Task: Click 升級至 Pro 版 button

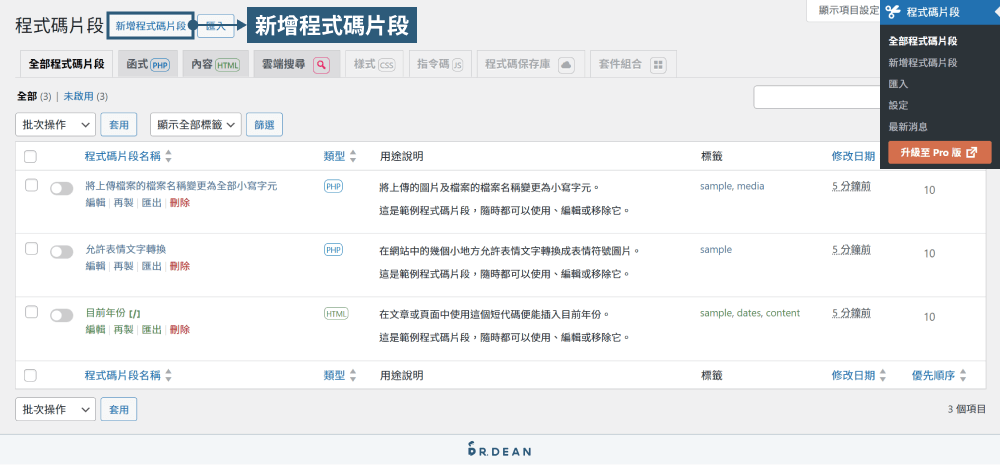Action: click(939, 153)
